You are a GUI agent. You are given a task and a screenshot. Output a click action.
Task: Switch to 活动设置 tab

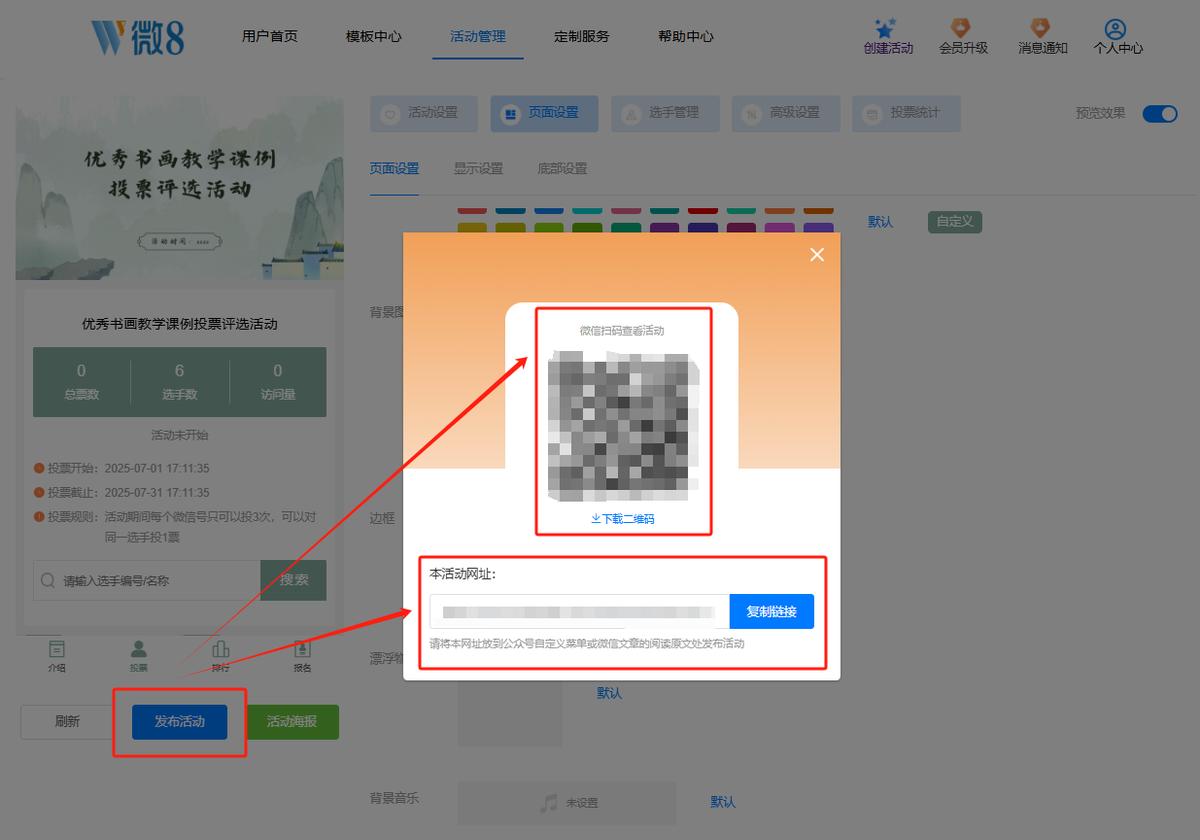pos(423,113)
